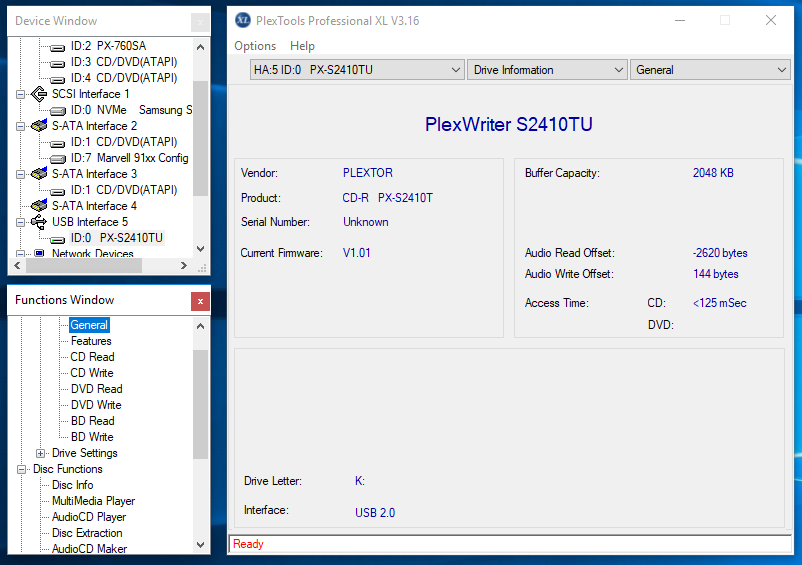Screen dimensions: 802x565
Task: Collapse the S-ATA Interface 3 node
Action: [x=20, y=174]
